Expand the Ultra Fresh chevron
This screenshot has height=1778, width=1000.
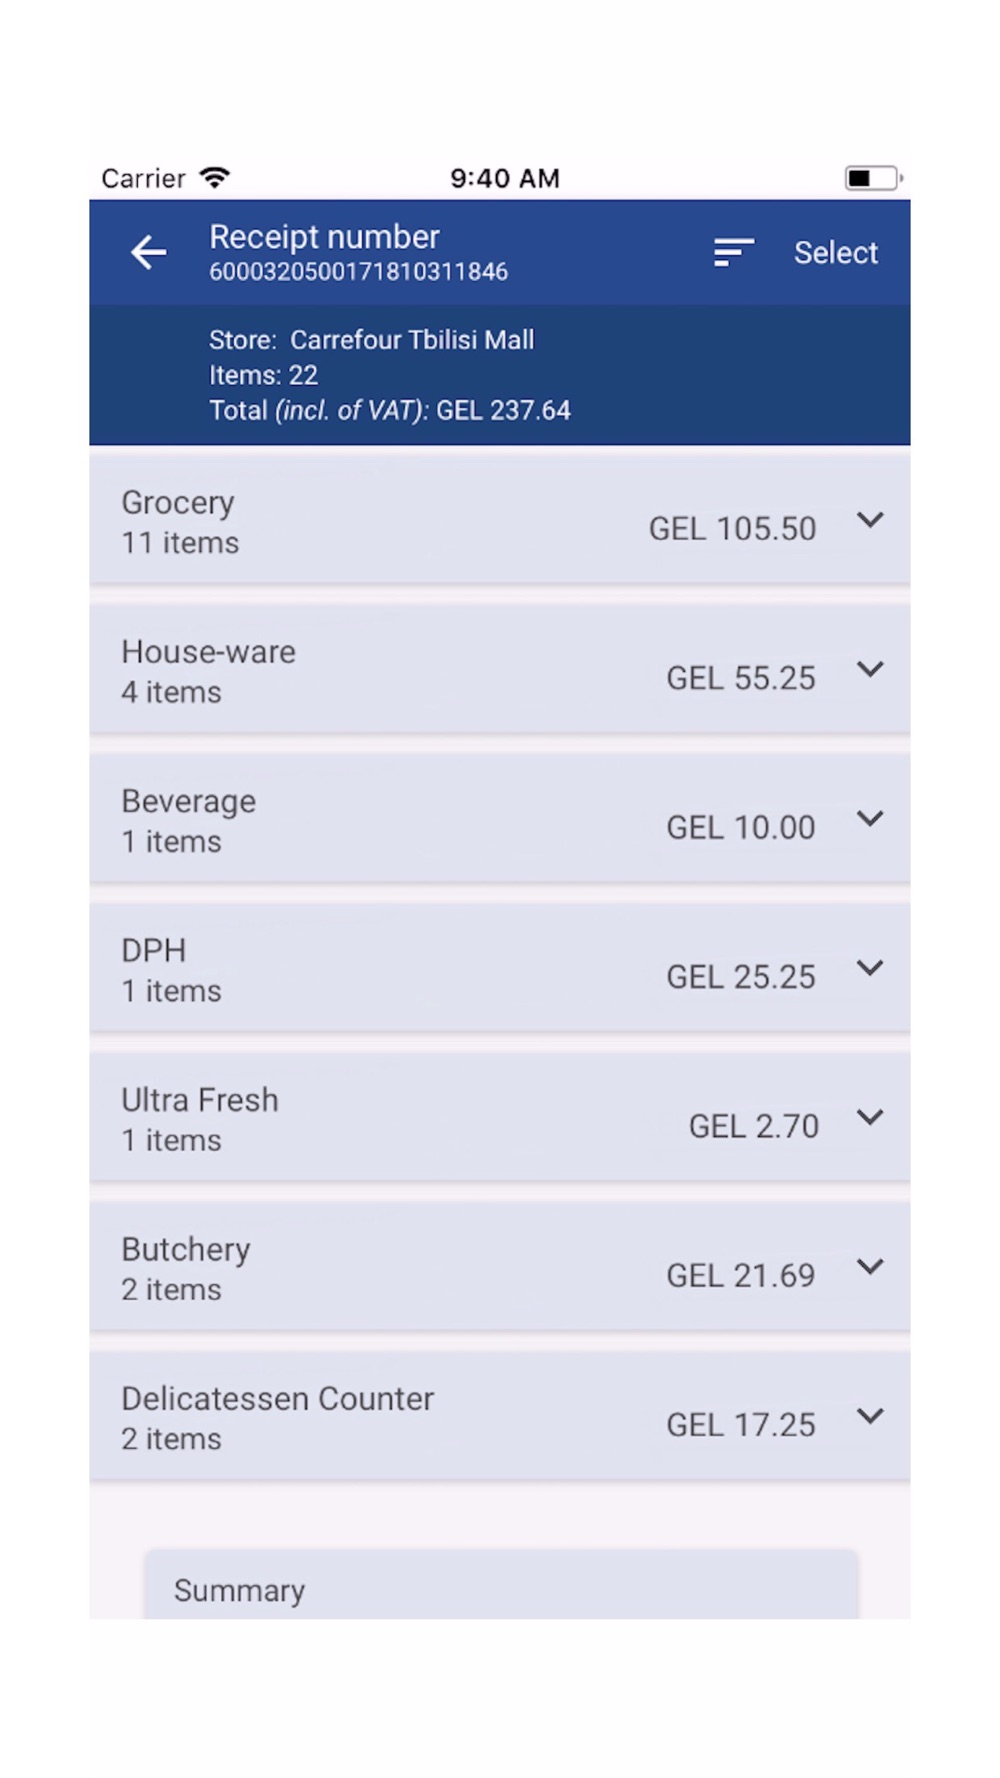tap(870, 1117)
